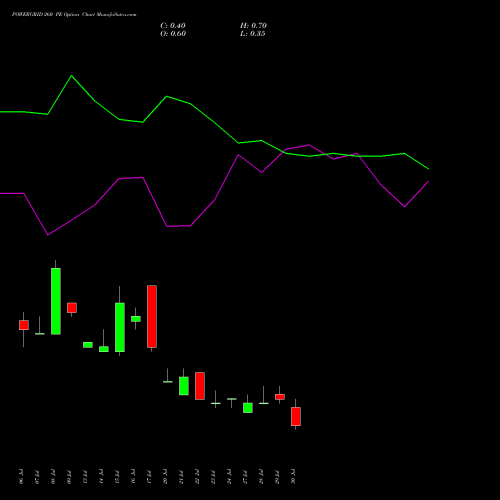Click the small red candle on 06 Jul
500x500 pixels.
24,325
